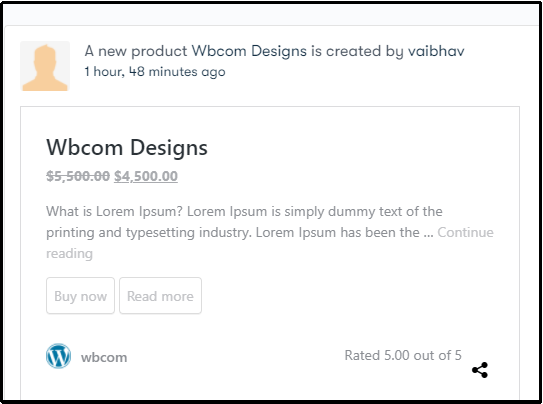The width and height of the screenshot is (543, 404).
Task: Click the word 'reading' on the wrapped line
Action: pyautogui.click(x=69, y=254)
